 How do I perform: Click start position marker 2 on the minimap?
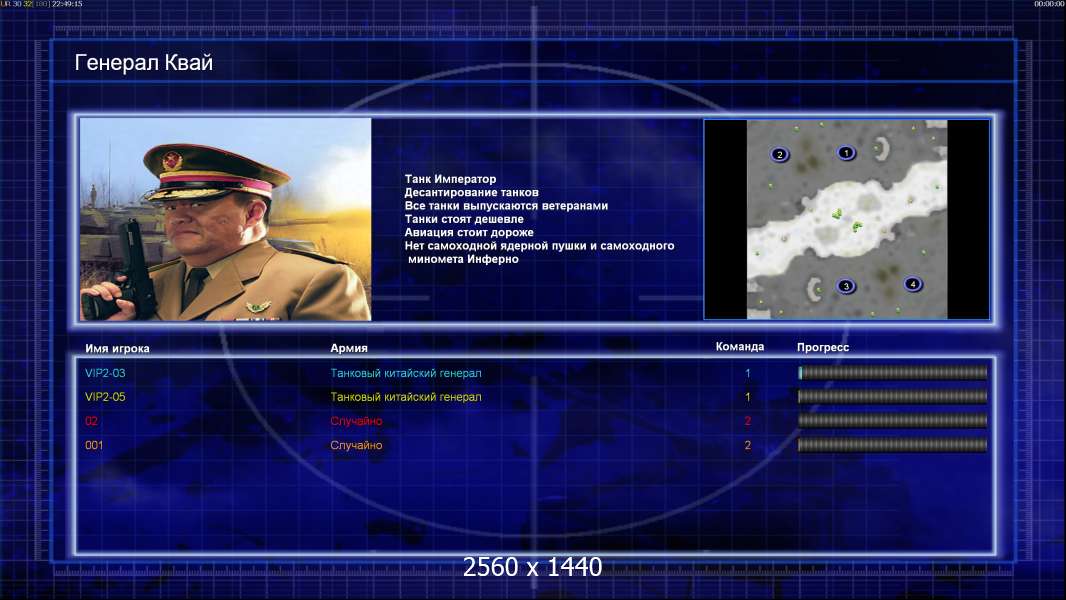click(780, 155)
